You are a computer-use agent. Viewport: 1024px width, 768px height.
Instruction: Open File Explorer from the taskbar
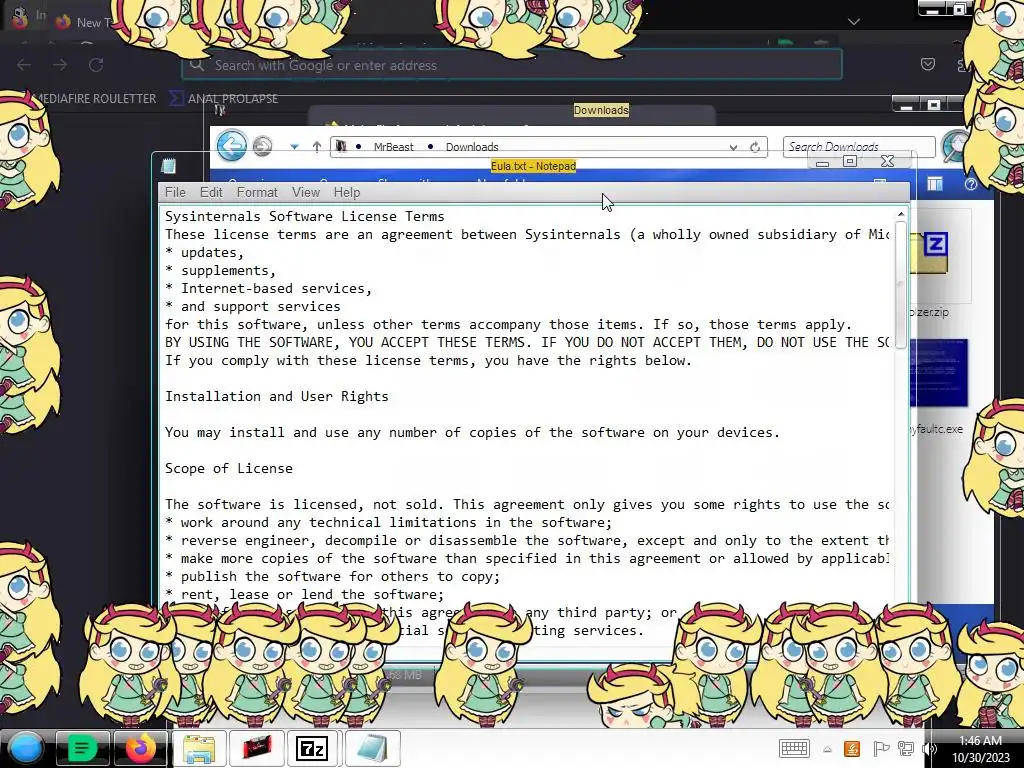[x=199, y=748]
